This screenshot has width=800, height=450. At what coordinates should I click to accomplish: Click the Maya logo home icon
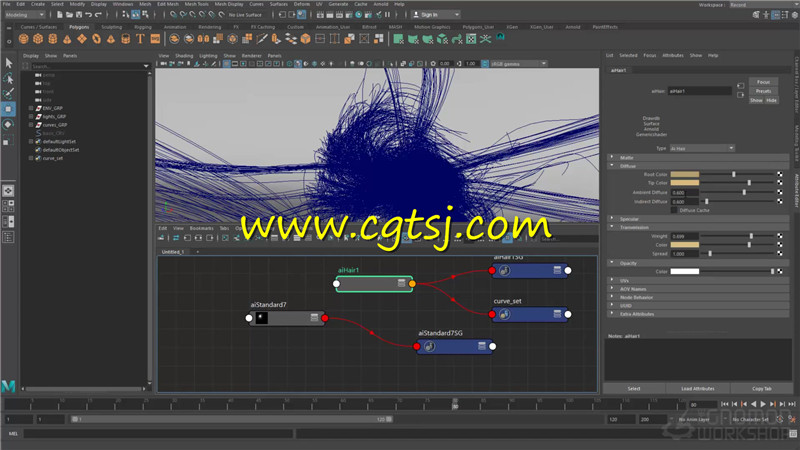[8, 386]
